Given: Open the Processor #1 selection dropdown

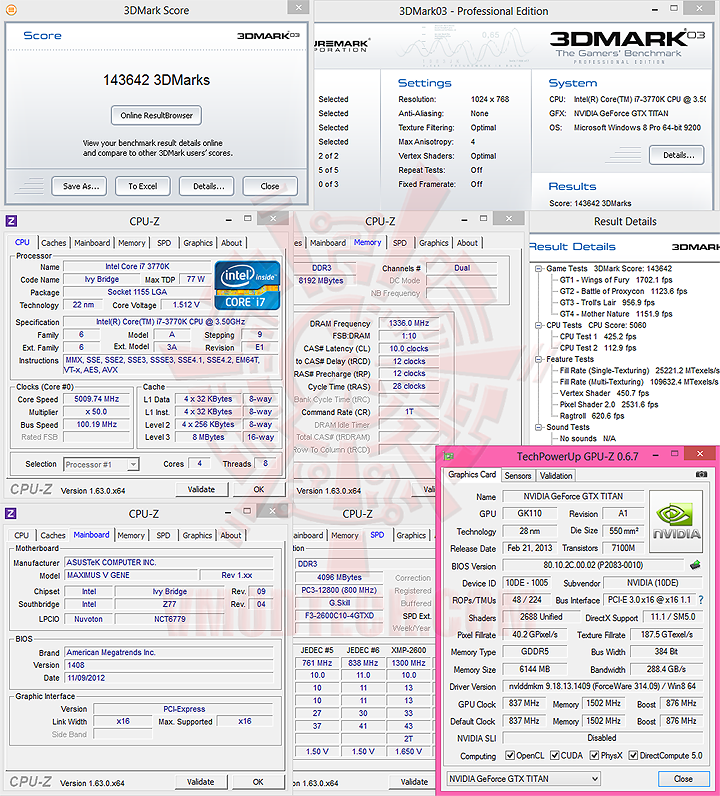Looking at the screenshot, I should 102,464.
